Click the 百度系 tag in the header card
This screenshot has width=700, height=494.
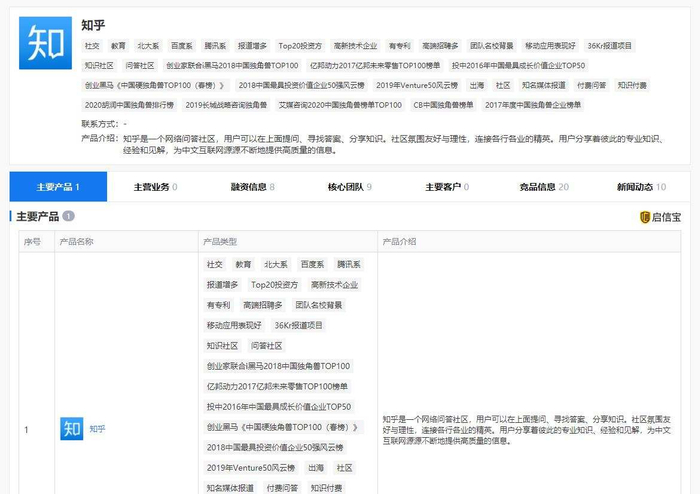point(182,46)
